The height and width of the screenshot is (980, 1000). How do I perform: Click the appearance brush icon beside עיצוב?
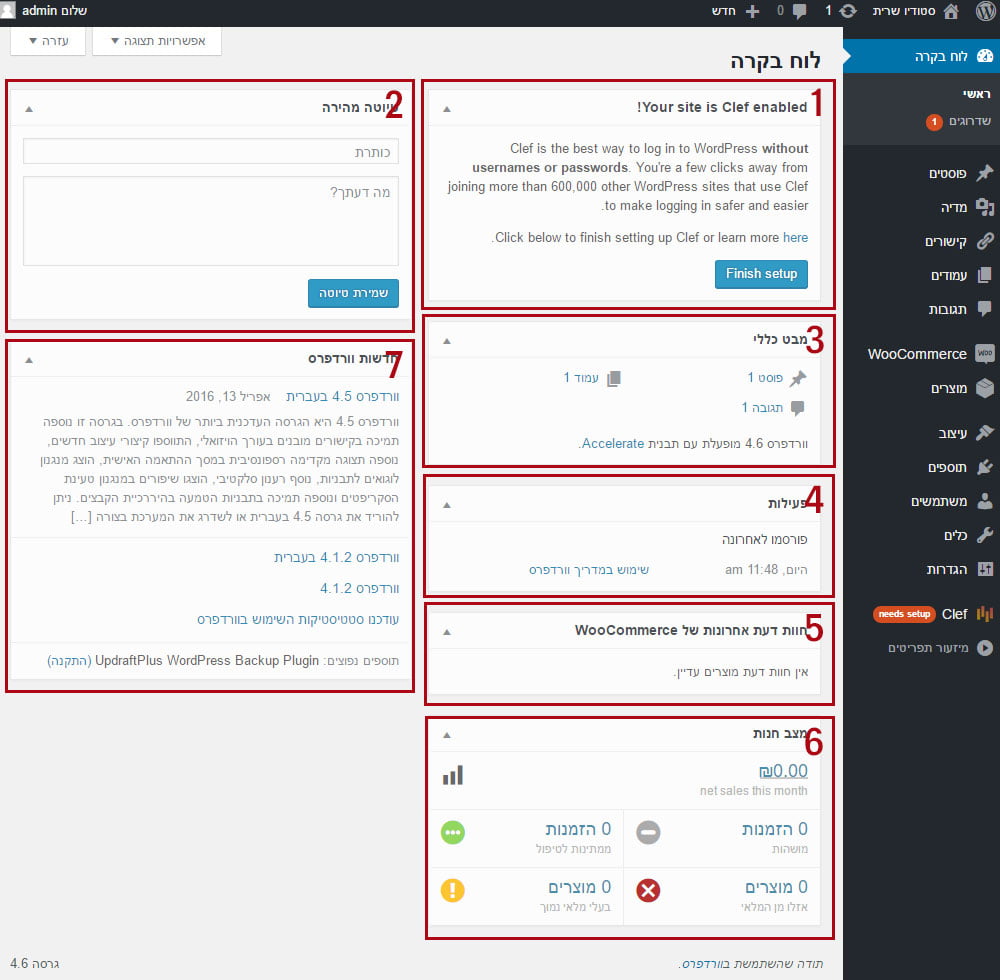(985, 432)
